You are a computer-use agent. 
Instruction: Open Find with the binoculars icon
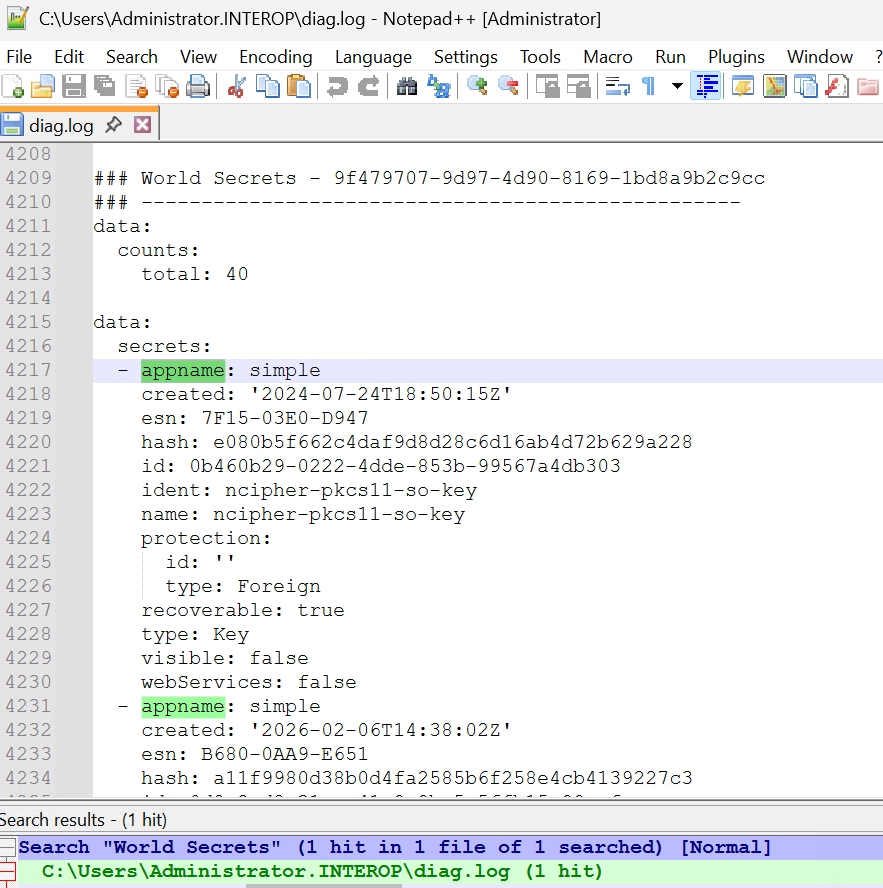coord(407,87)
